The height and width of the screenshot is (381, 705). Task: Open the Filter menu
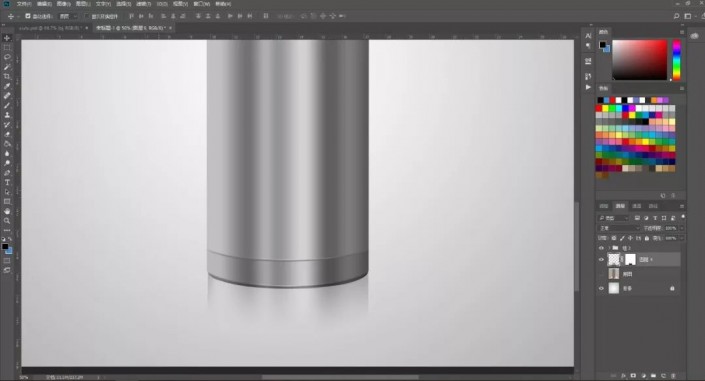point(143,4)
